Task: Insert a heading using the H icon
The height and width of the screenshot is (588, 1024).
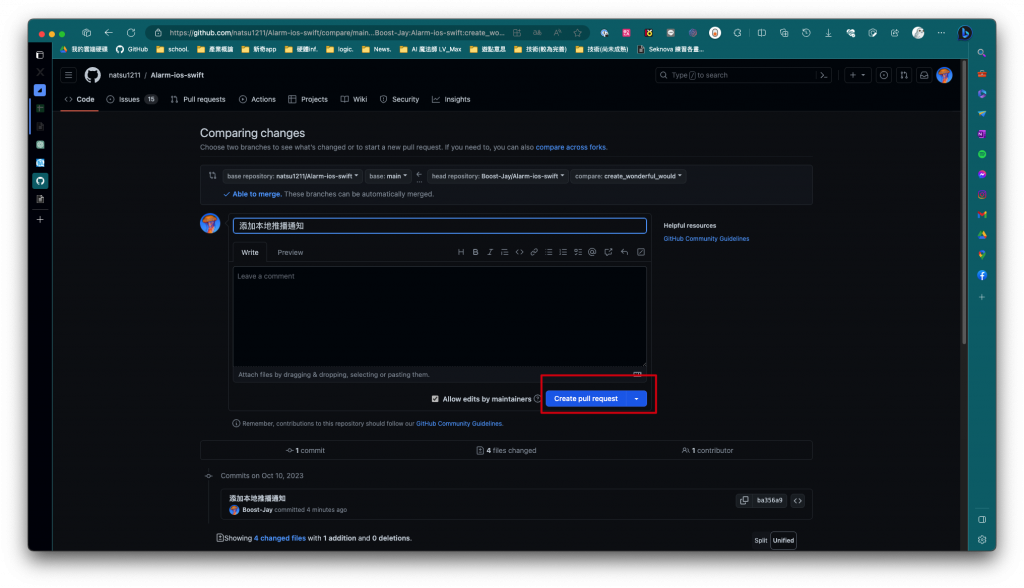Action: pos(461,252)
